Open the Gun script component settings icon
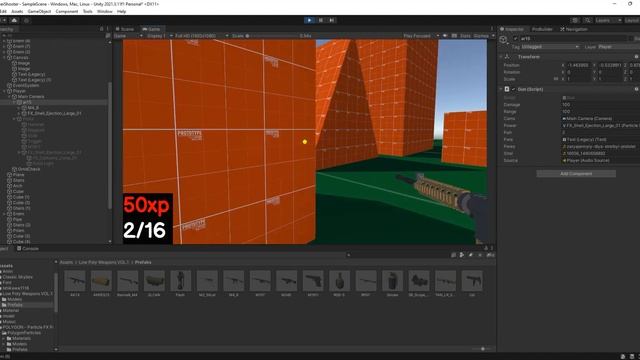 coord(636,89)
